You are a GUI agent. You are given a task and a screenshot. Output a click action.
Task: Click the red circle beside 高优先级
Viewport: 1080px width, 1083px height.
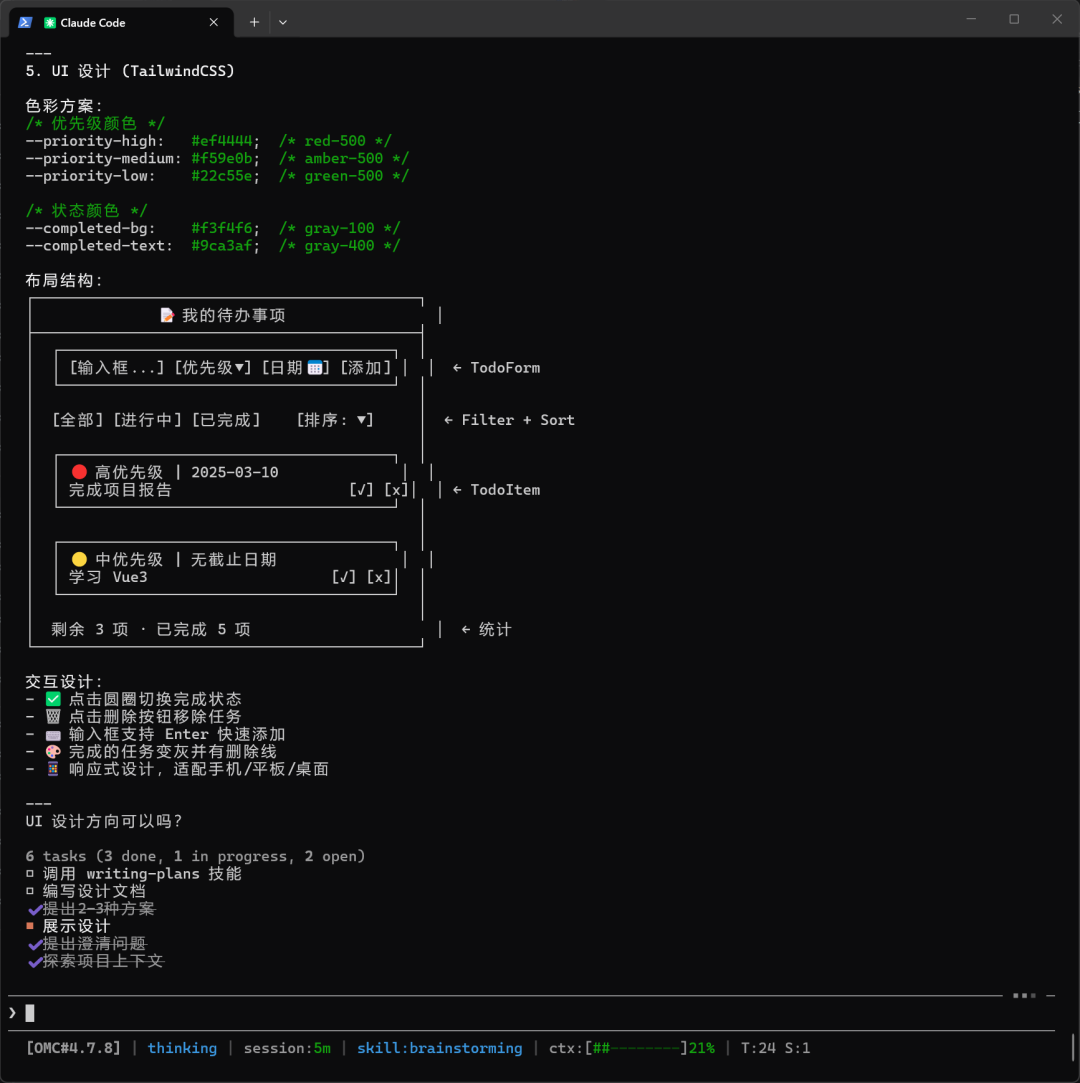[79, 472]
